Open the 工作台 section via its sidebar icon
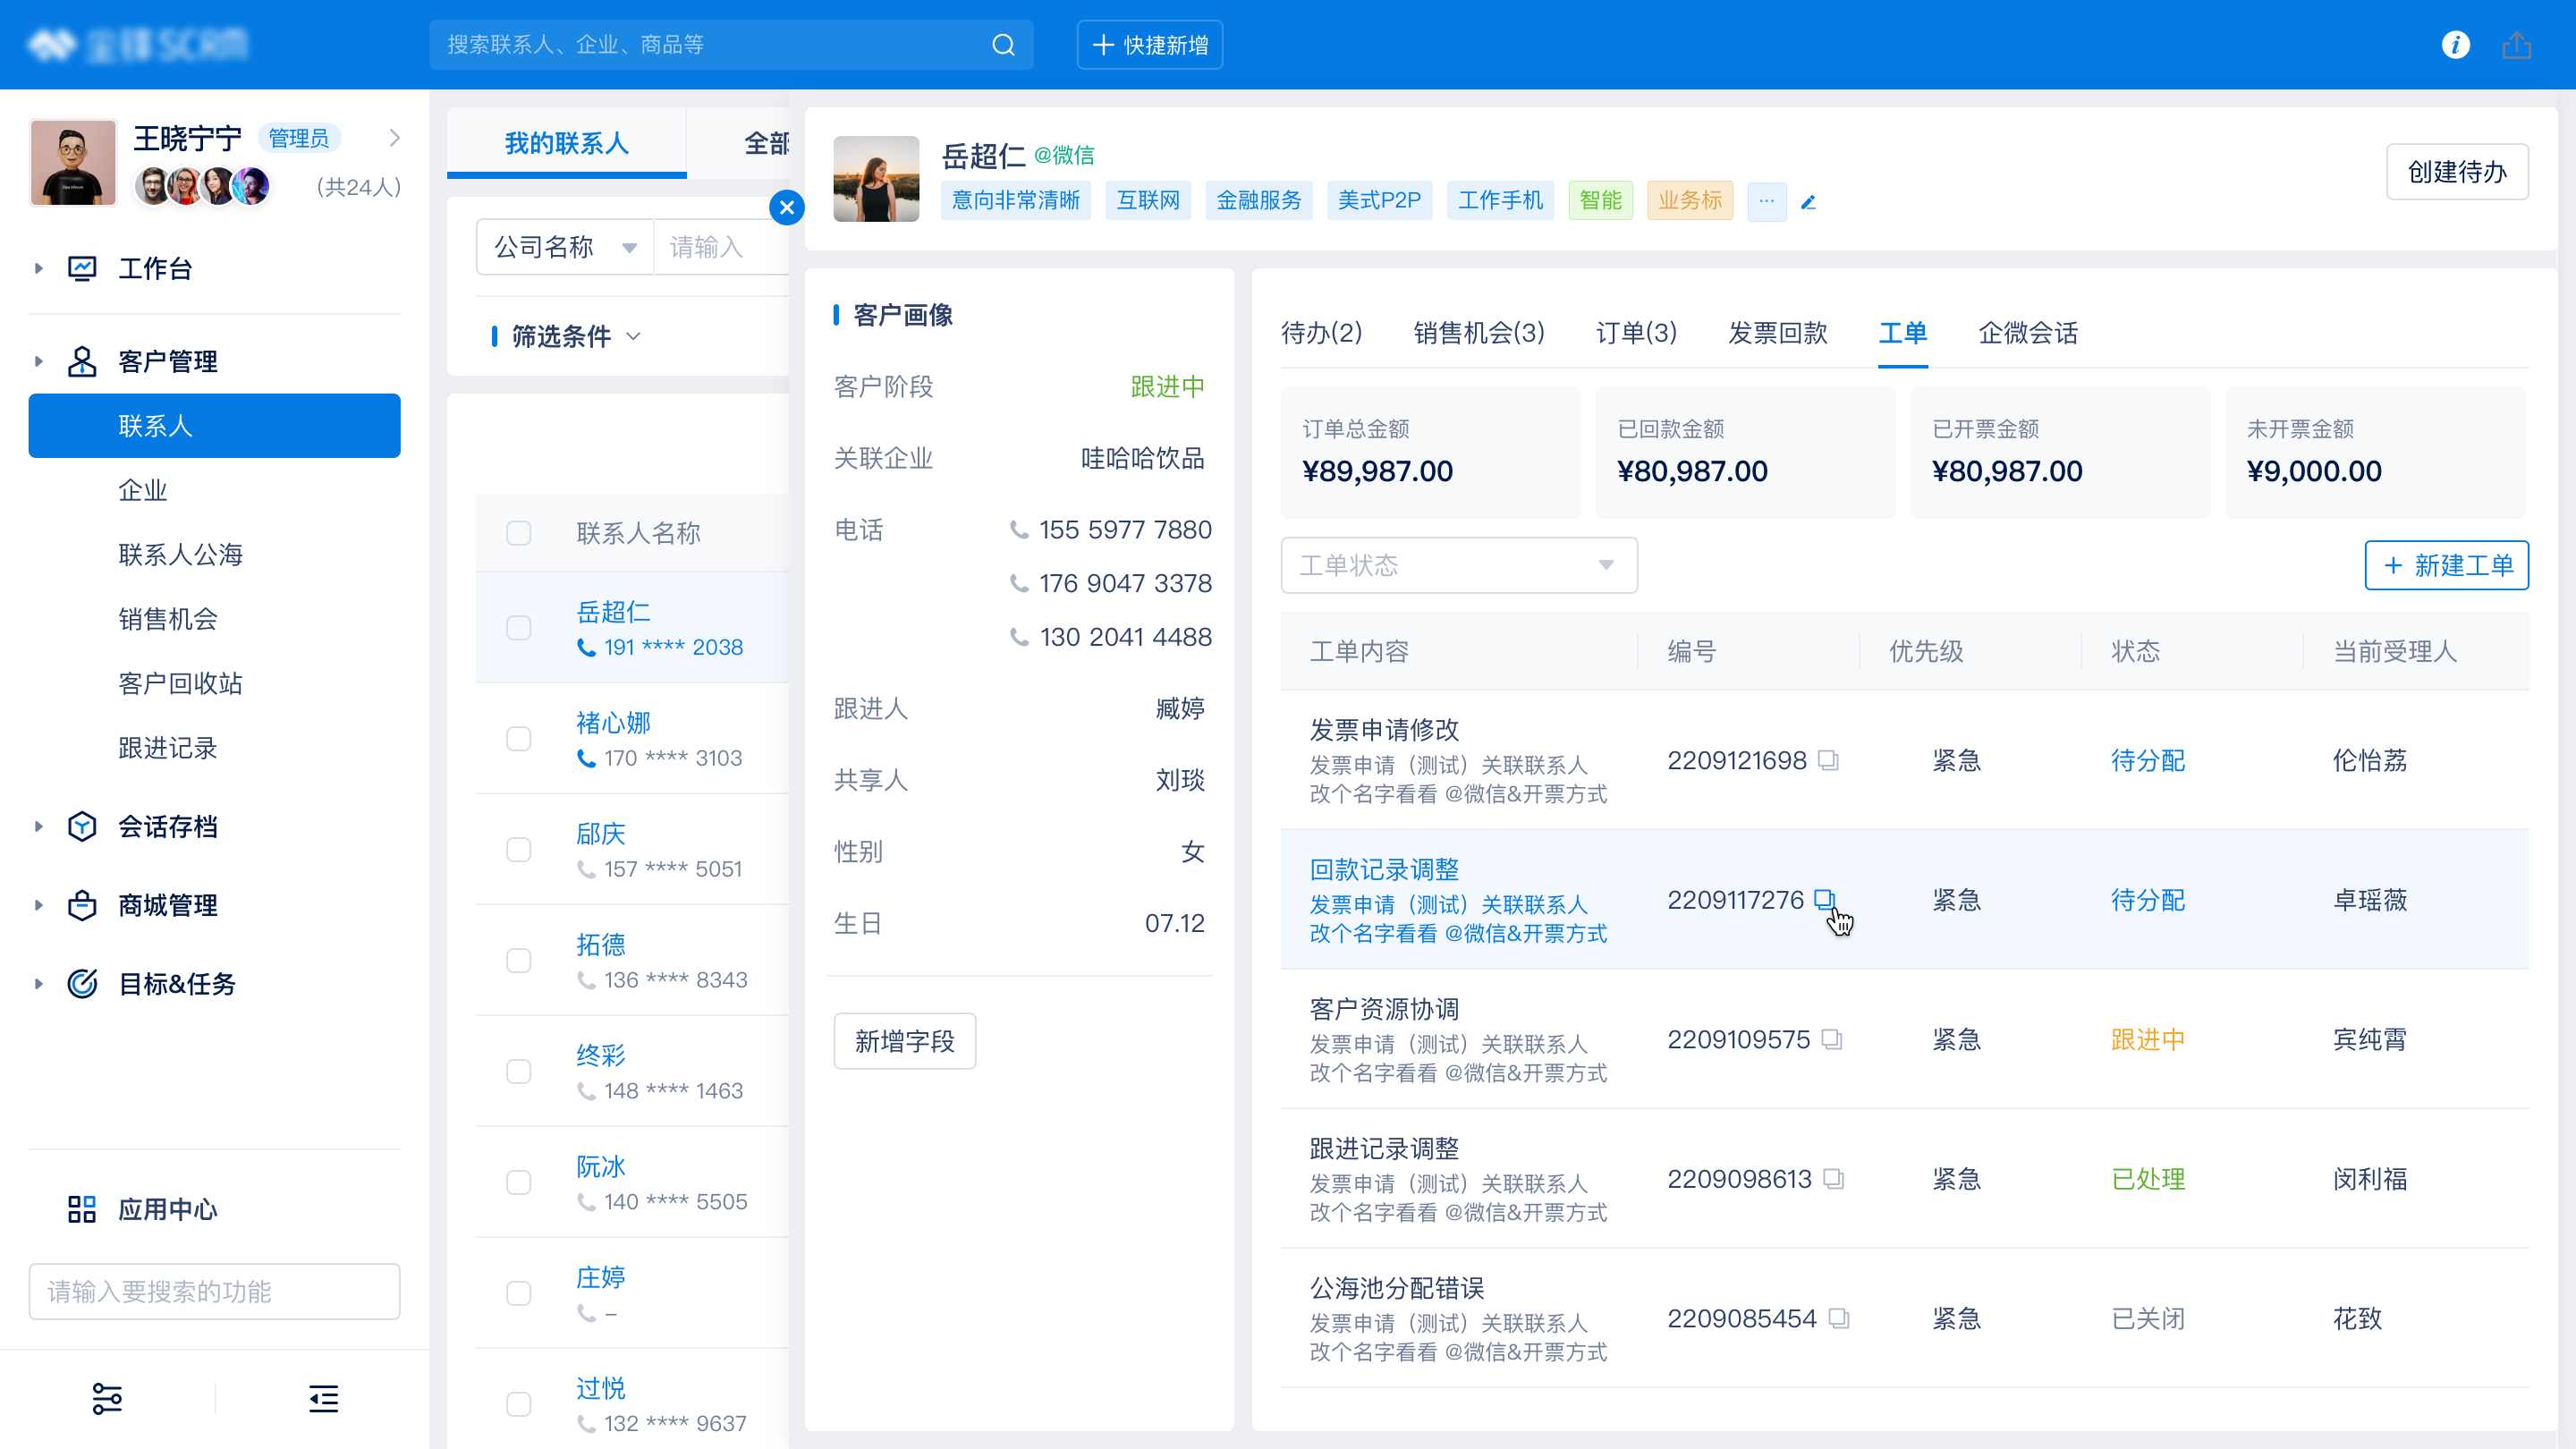The height and width of the screenshot is (1449, 2576). pyautogui.click(x=83, y=267)
